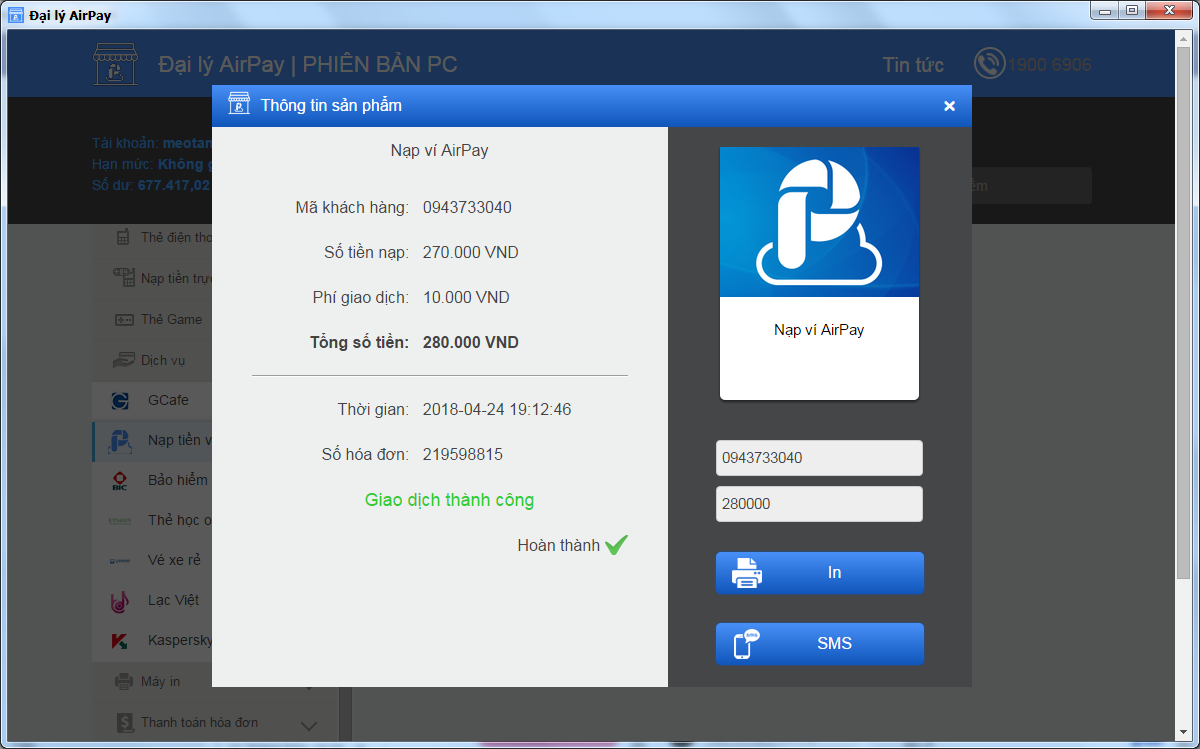Screen dimensions: 1200x749
Task: Click customer code value 0943733040
Action: pos(467,208)
